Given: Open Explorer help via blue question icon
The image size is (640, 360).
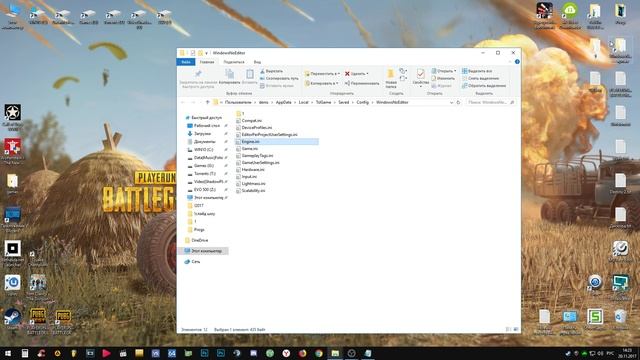Looking at the screenshot, I should [x=517, y=62].
